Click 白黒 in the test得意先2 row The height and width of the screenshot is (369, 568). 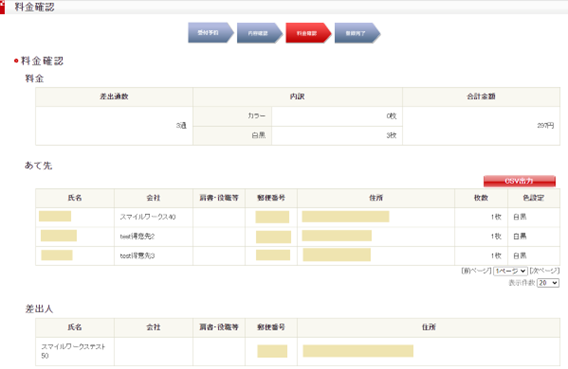tap(520, 236)
